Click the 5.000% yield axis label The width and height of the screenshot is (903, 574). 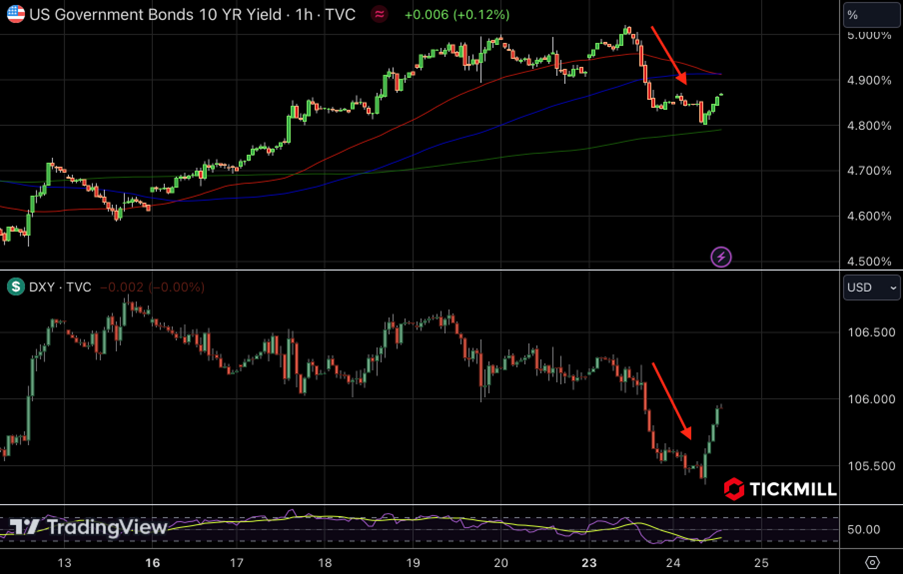869,35
